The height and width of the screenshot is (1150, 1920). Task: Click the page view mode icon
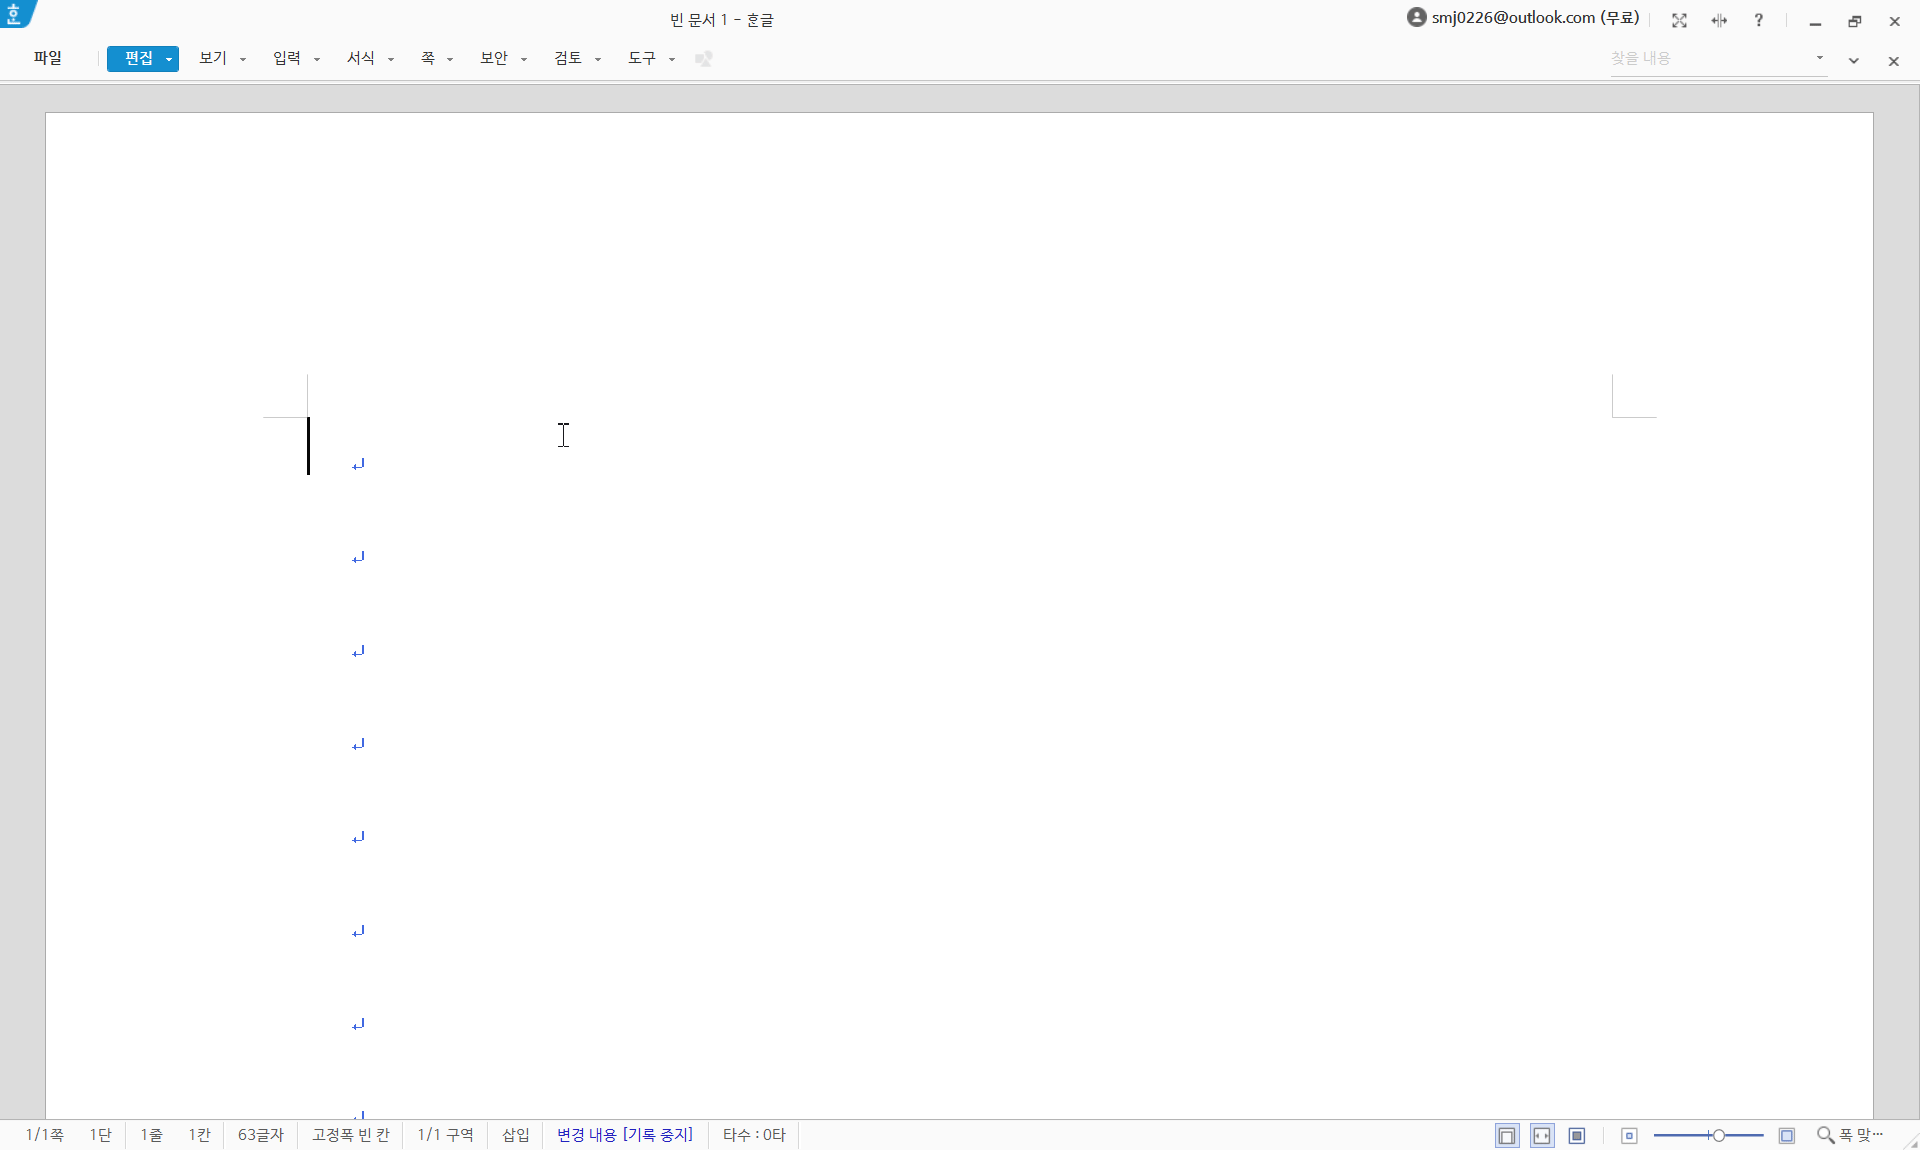click(1507, 1135)
